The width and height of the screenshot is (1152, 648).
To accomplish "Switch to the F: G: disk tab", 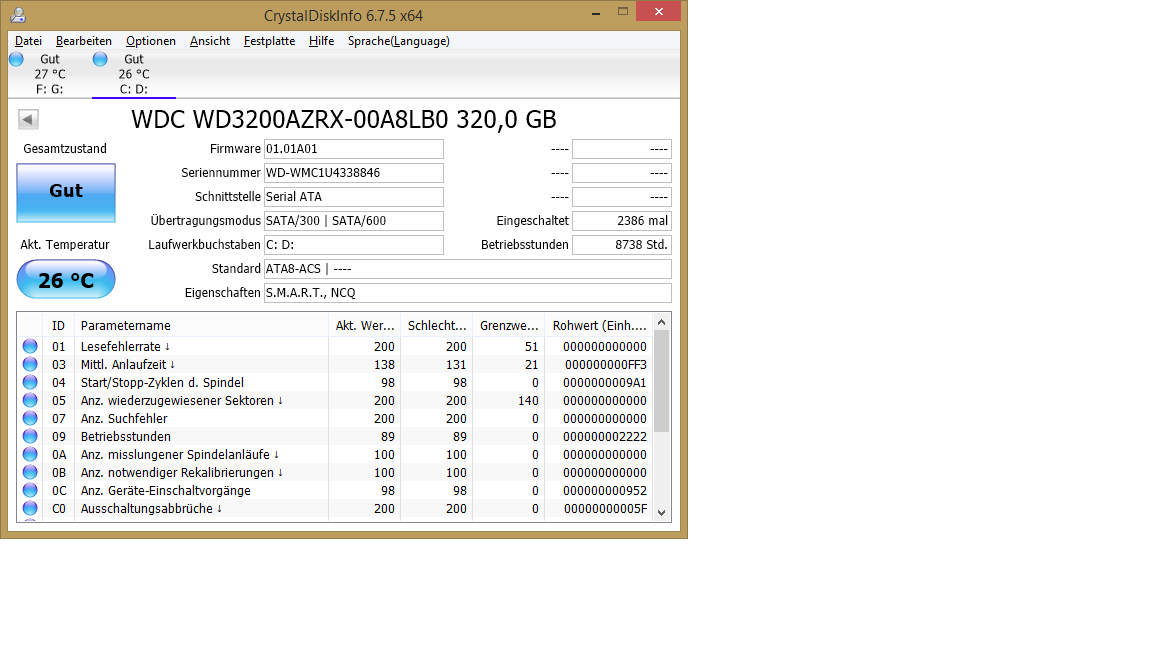I will click(x=50, y=73).
